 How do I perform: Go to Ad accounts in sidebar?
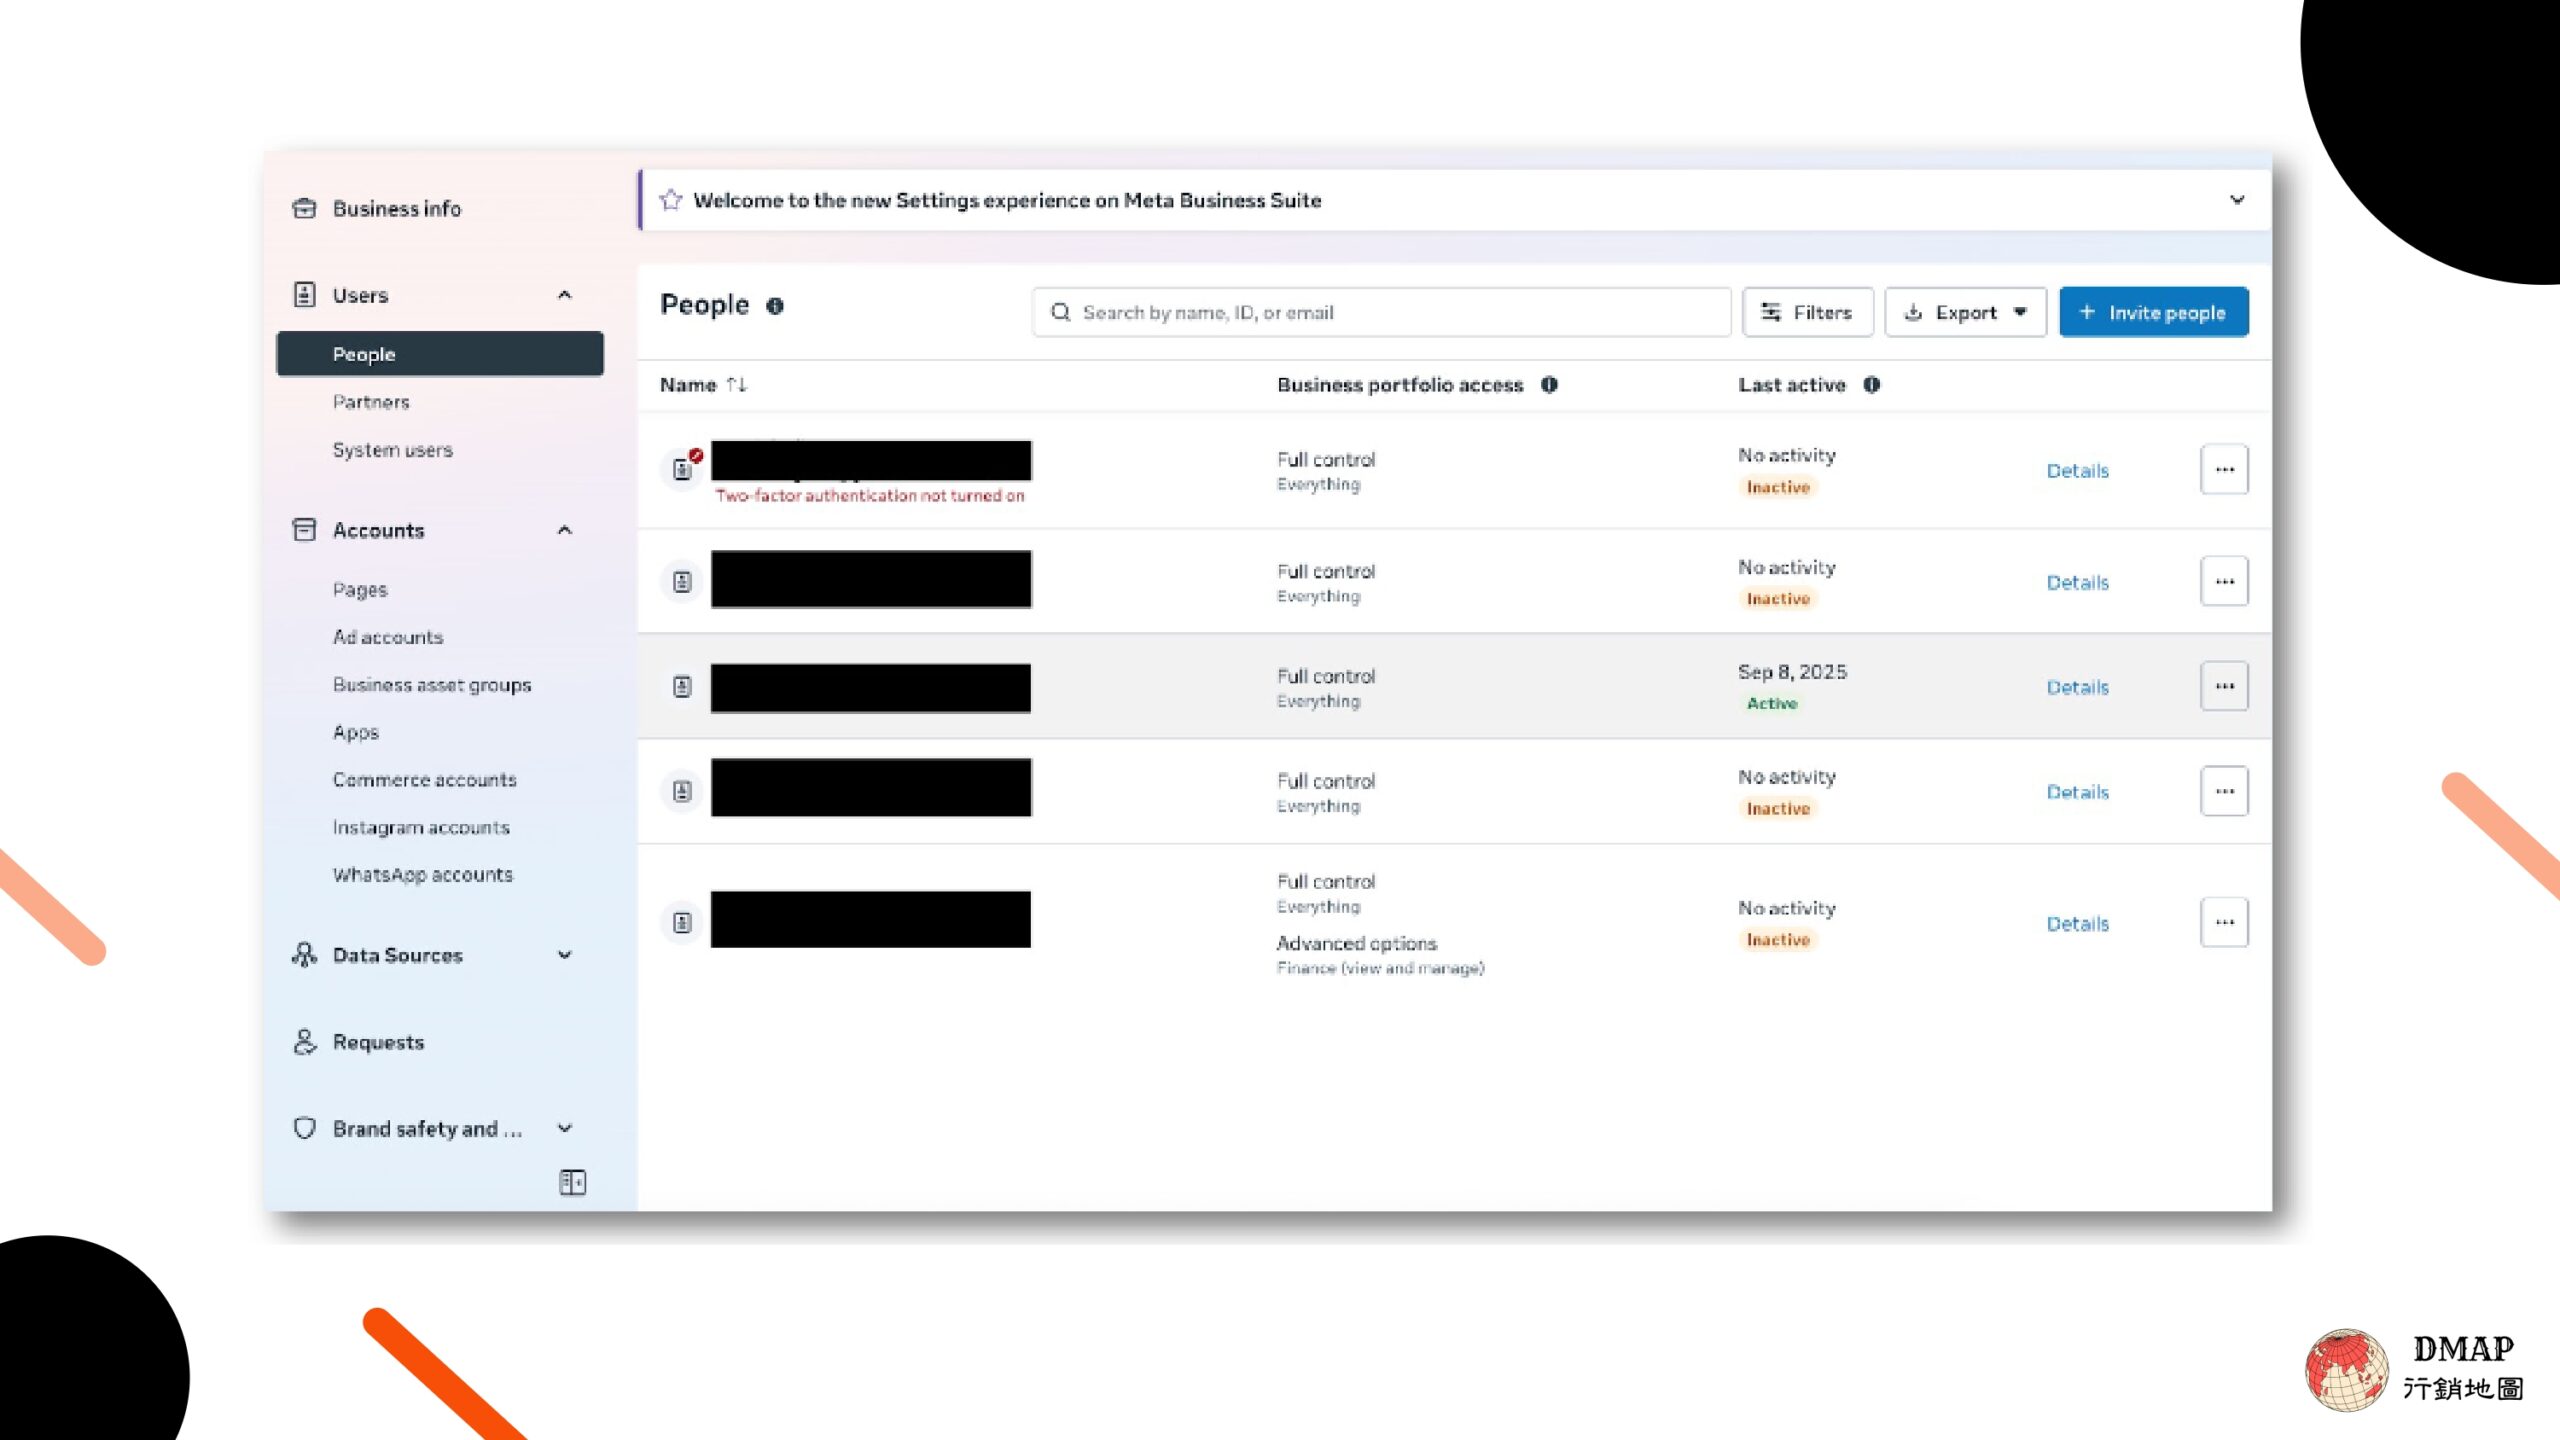point(388,637)
